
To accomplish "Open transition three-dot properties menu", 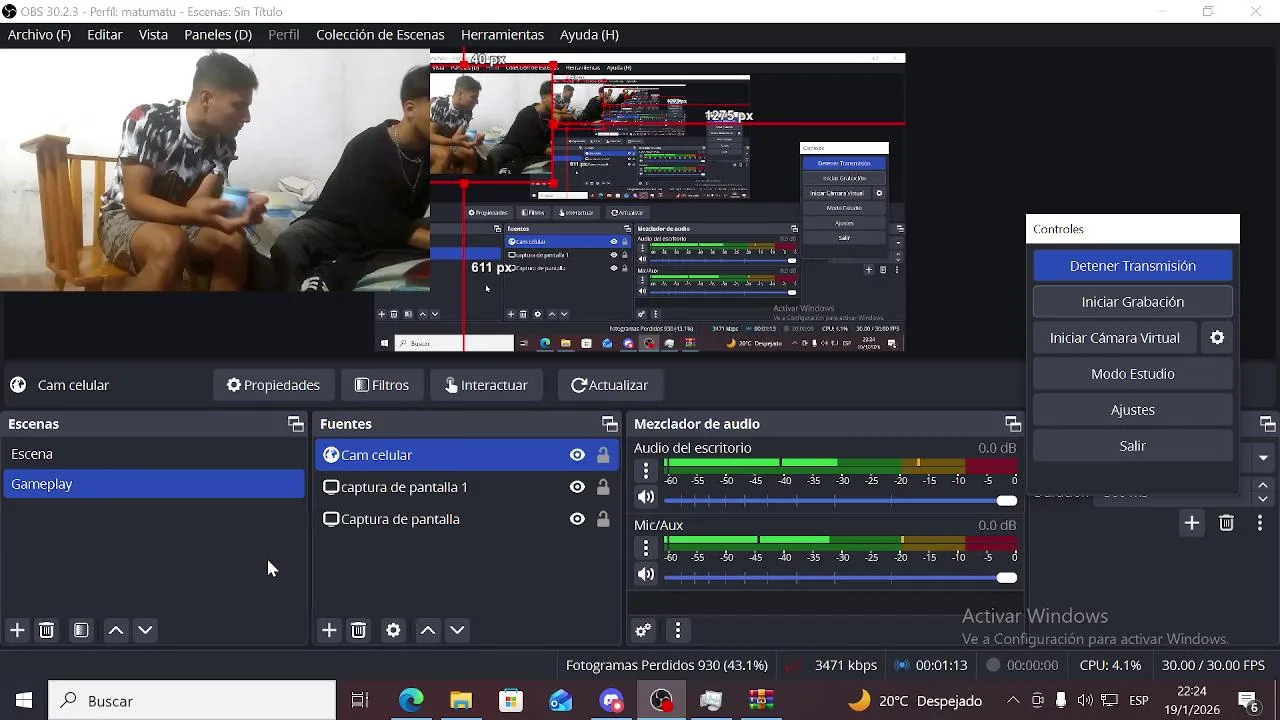I will [x=1259, y=523].
